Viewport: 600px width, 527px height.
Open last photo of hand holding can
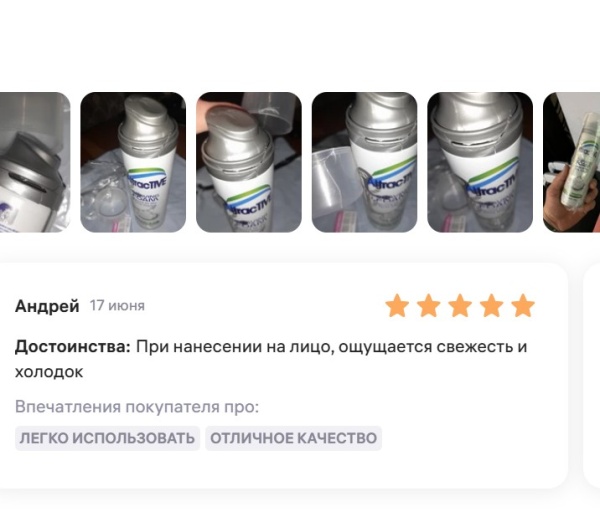pos(572,162)
